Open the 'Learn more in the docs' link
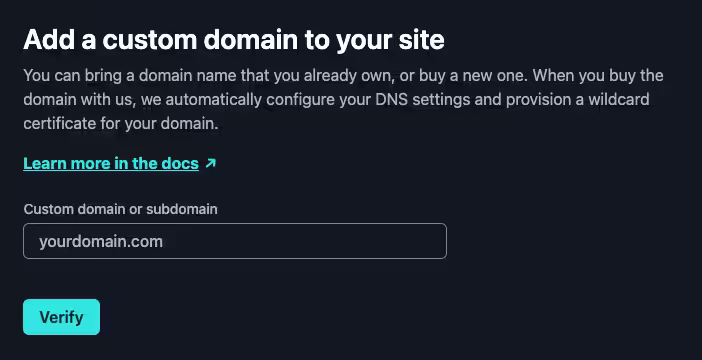Image resolution: width=702 pixels, height=360 pixels. click(x=111, y=163)
